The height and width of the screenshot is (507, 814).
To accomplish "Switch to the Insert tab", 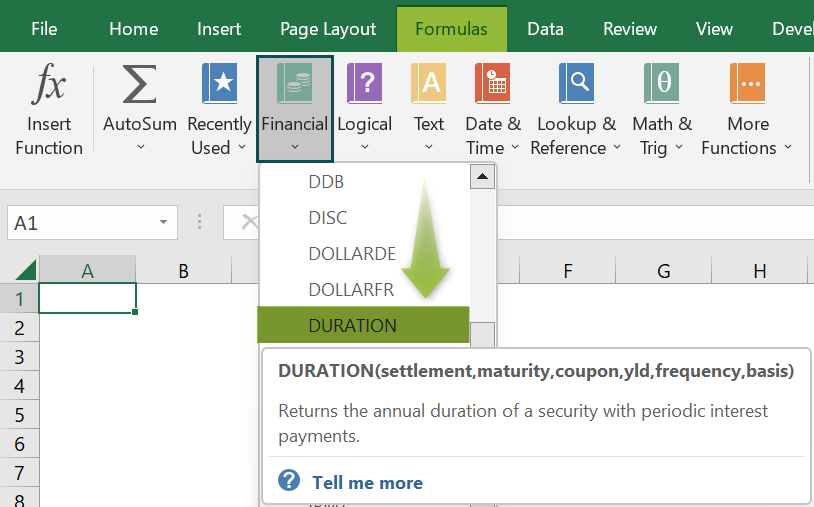I will 219,29.
